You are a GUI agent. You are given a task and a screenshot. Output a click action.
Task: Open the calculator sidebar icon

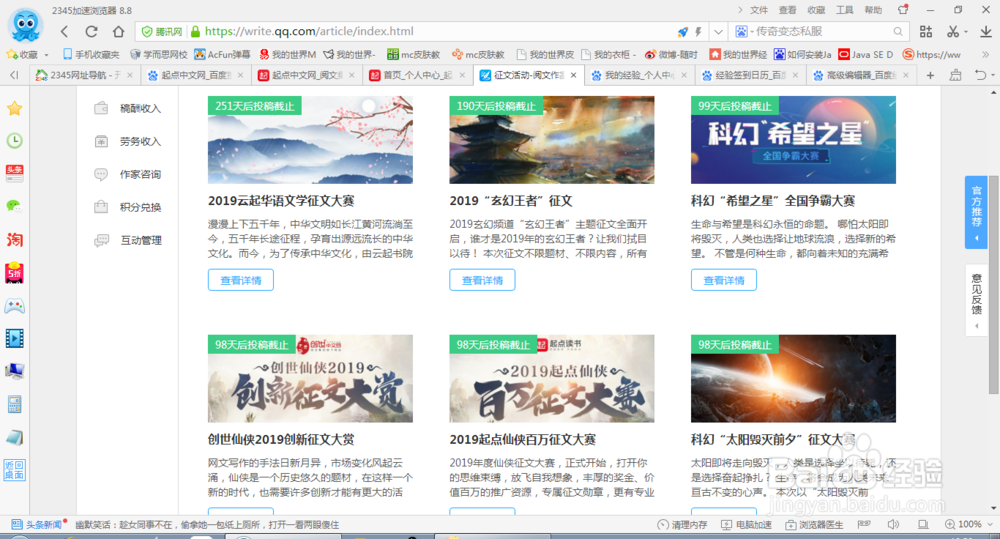(x=15, y=404)
